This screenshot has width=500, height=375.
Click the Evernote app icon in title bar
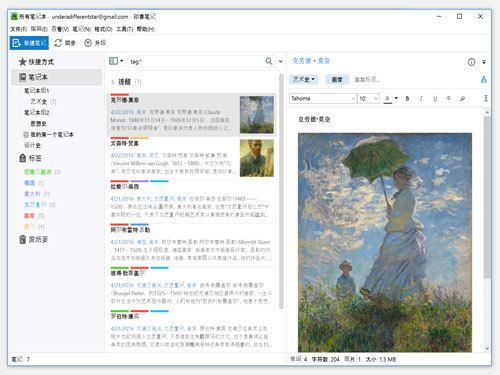pyautogui.click(x=14, y=16)
